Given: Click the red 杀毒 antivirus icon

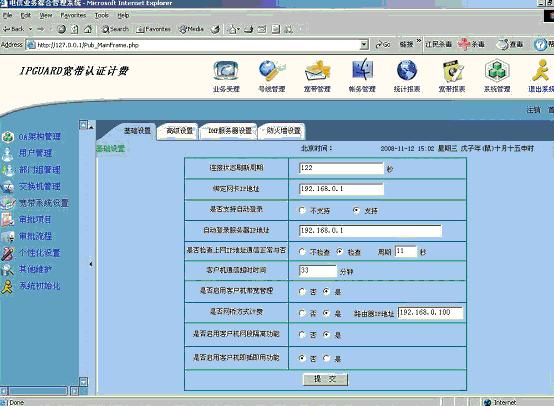Looking at the screenshot, I should [x=464, y=44].
